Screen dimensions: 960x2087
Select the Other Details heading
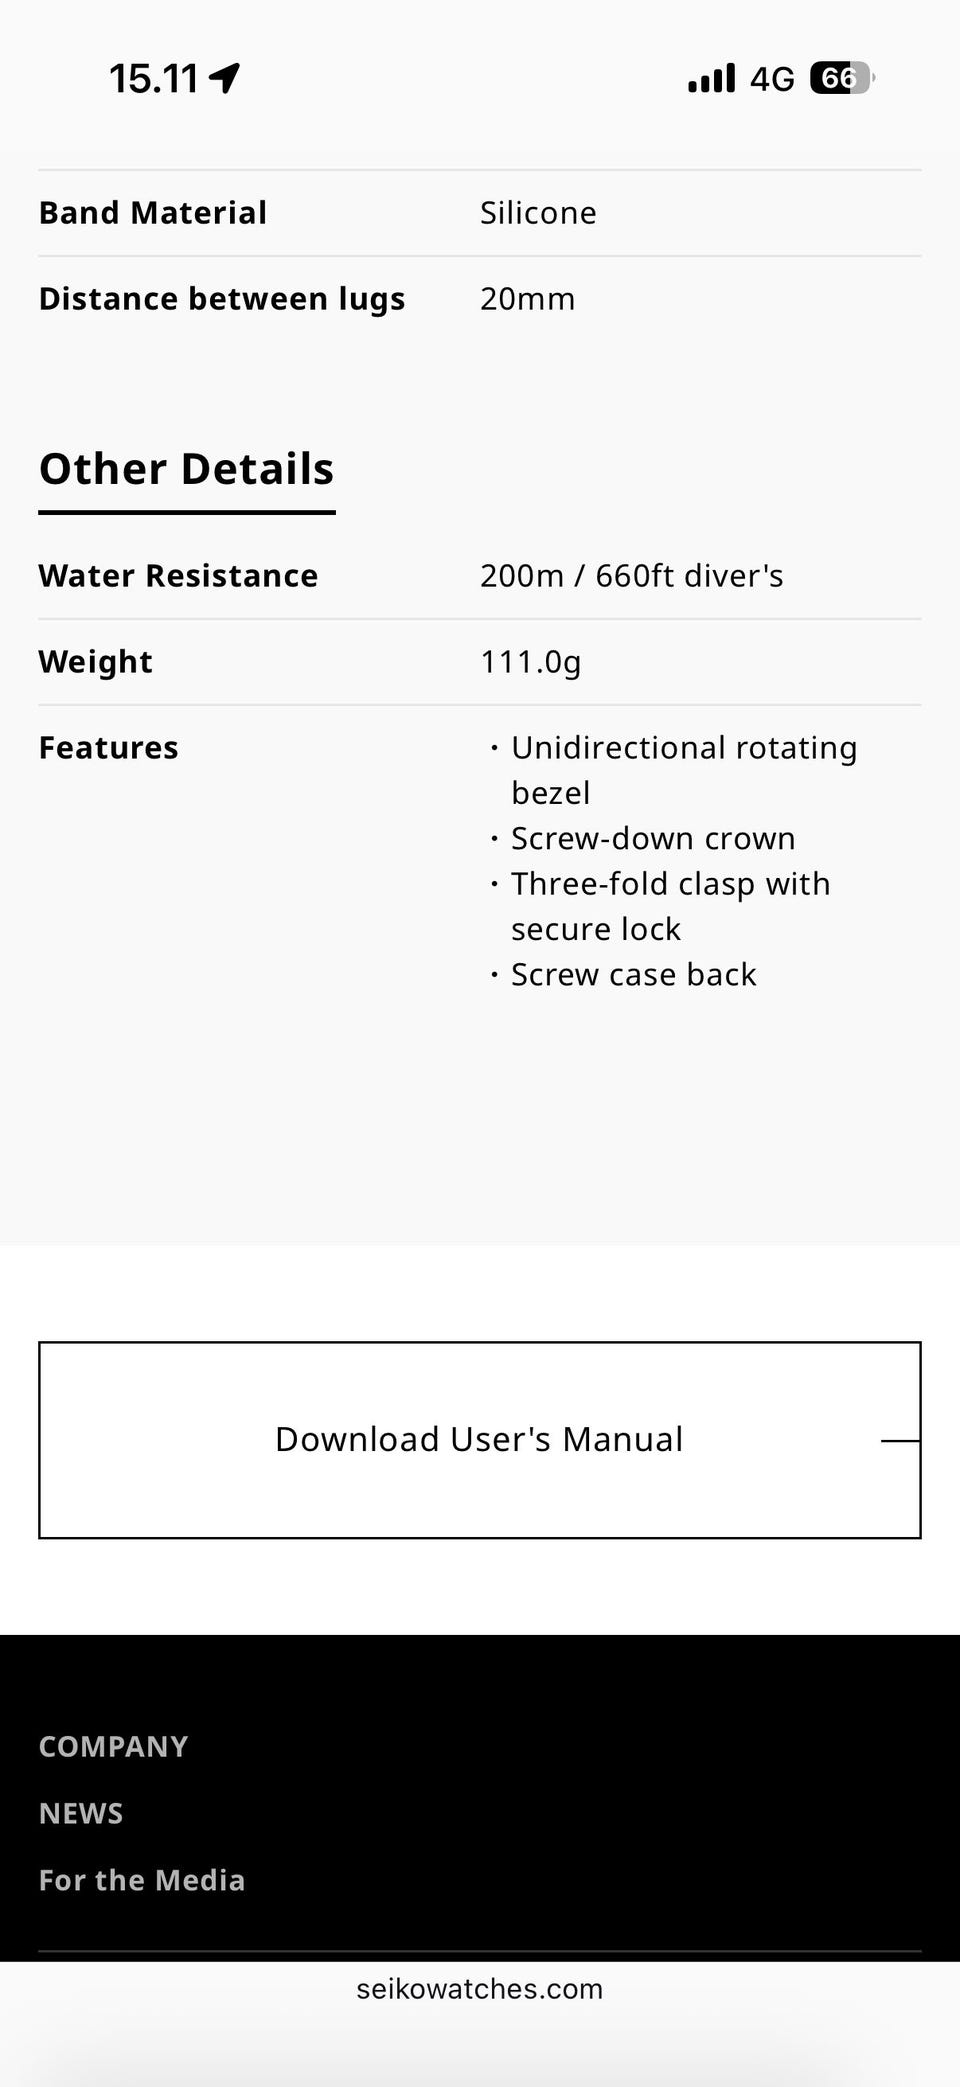point(186,469)
